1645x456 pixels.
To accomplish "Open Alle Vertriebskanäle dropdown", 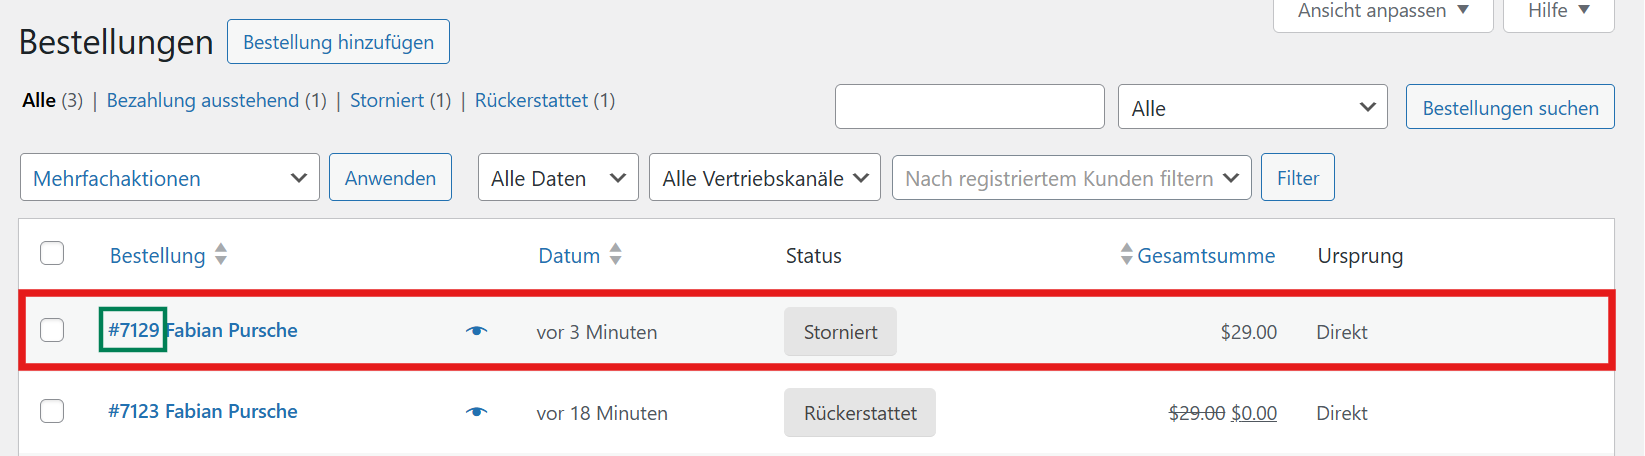I will tap(764, 178).
